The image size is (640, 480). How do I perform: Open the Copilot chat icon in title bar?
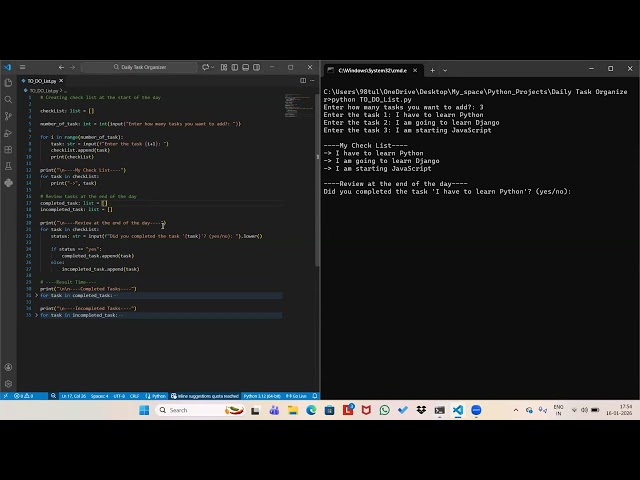point(206,67)
